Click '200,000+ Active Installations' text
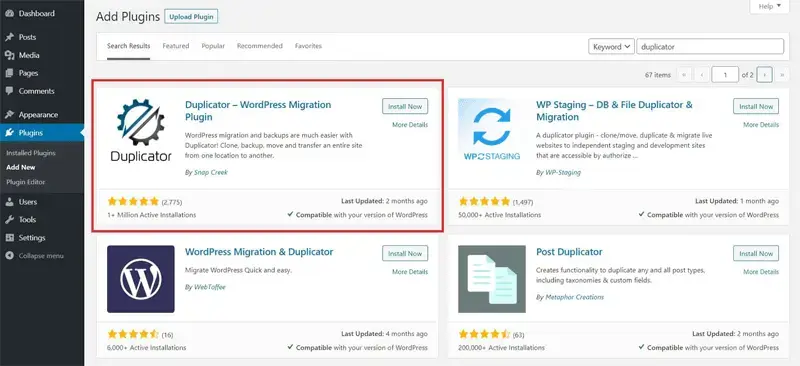The height and width of the screenshot is (366, 800). [502, 348]
